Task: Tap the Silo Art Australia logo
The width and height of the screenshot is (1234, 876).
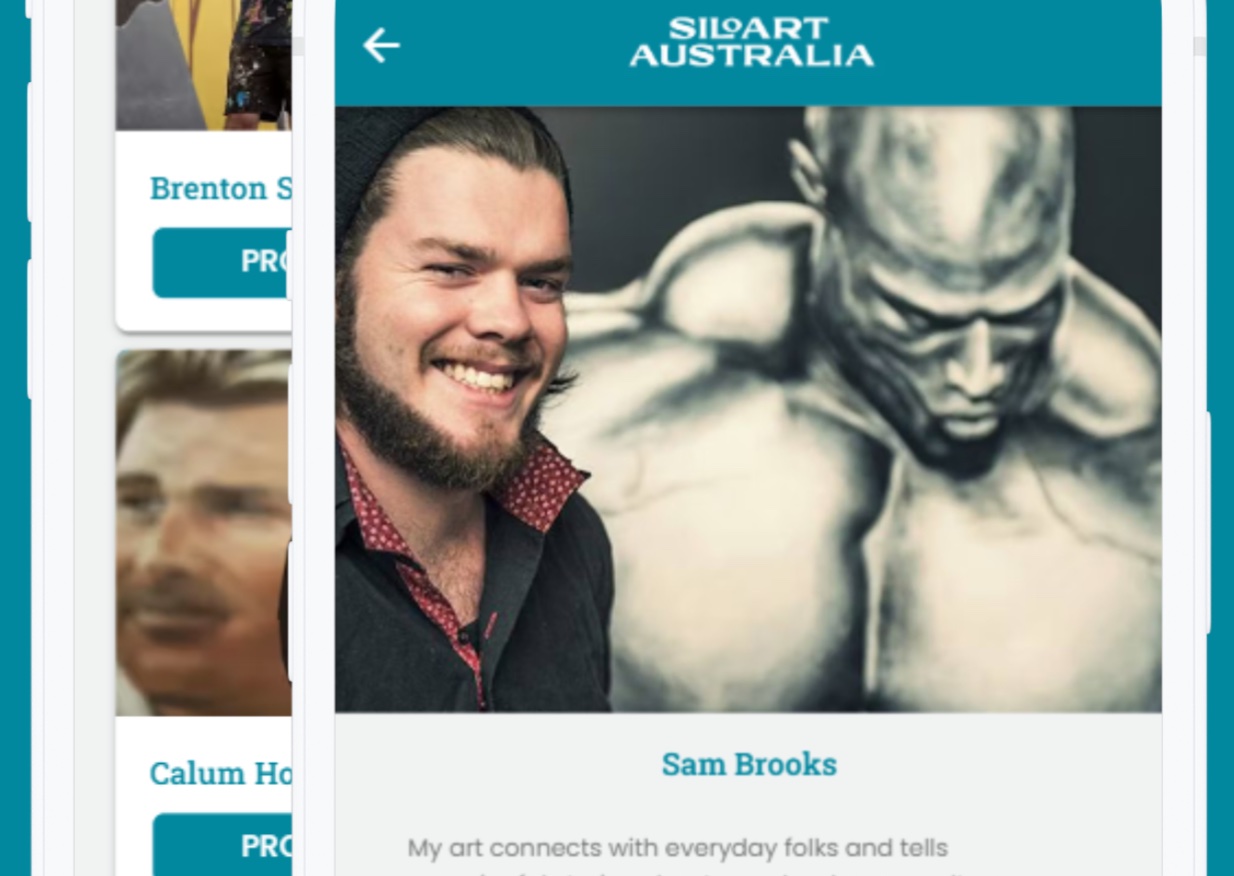Action: pyautogui.click(x=751, y=42)
